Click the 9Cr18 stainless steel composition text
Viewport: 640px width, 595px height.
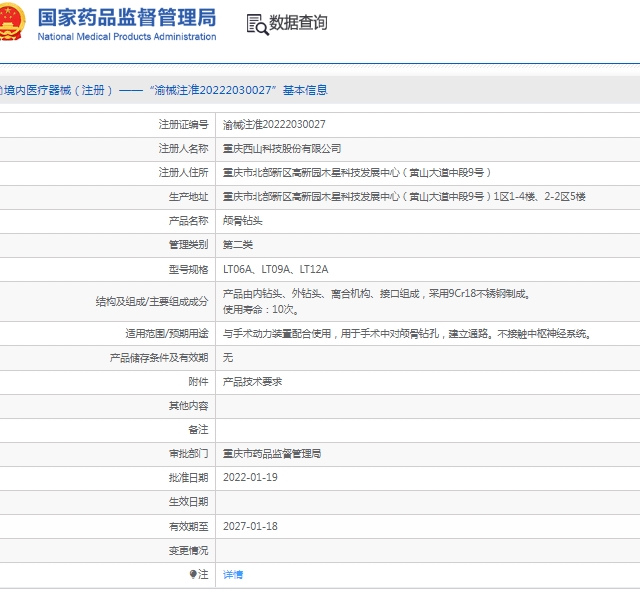376,293
